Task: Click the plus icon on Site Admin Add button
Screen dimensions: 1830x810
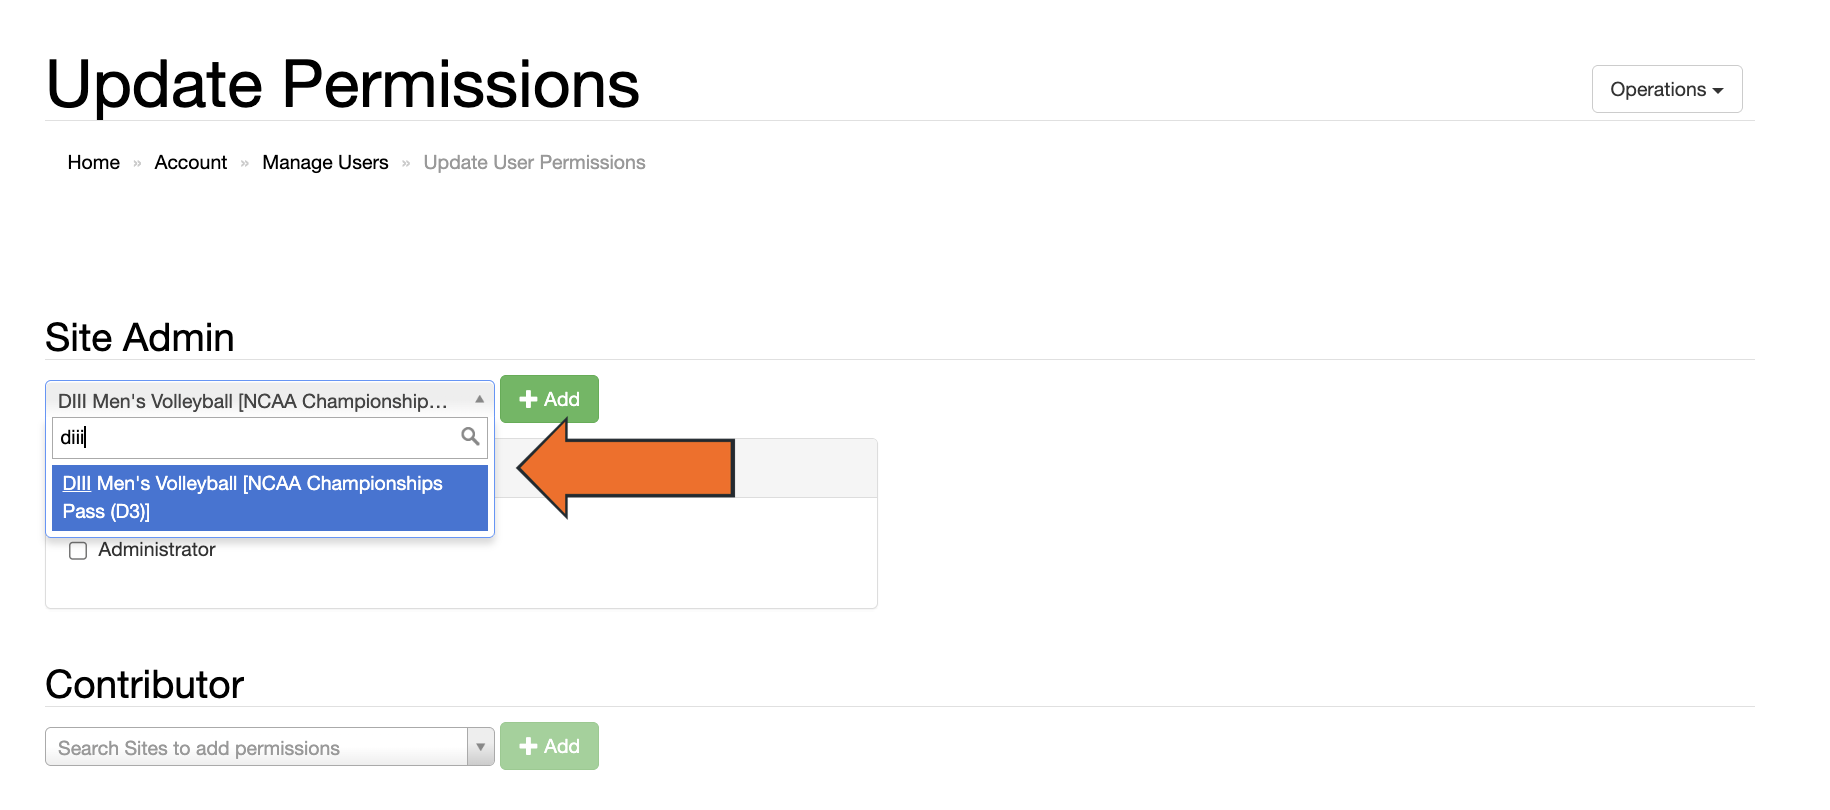Action: pos(529,398)
